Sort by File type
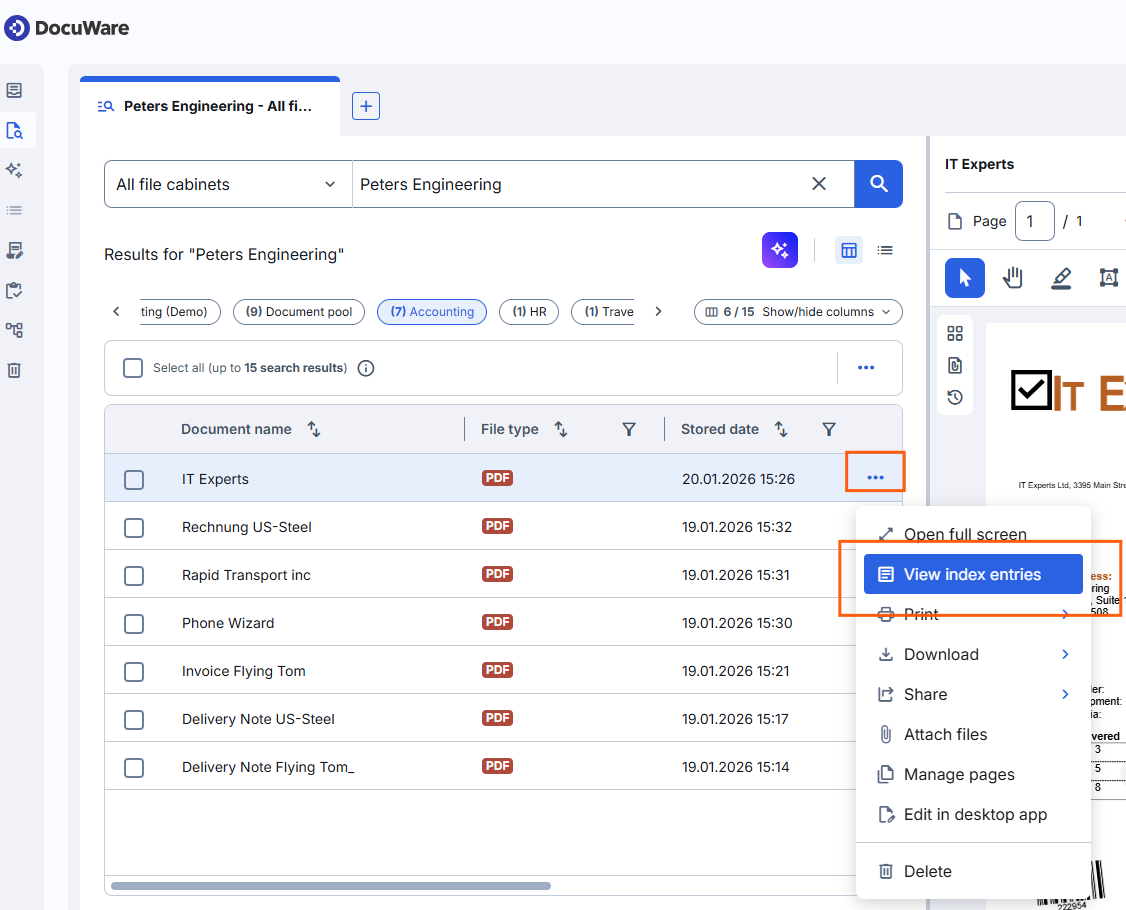This screenshot has width=1126, height=910. (x=561, y=430)
